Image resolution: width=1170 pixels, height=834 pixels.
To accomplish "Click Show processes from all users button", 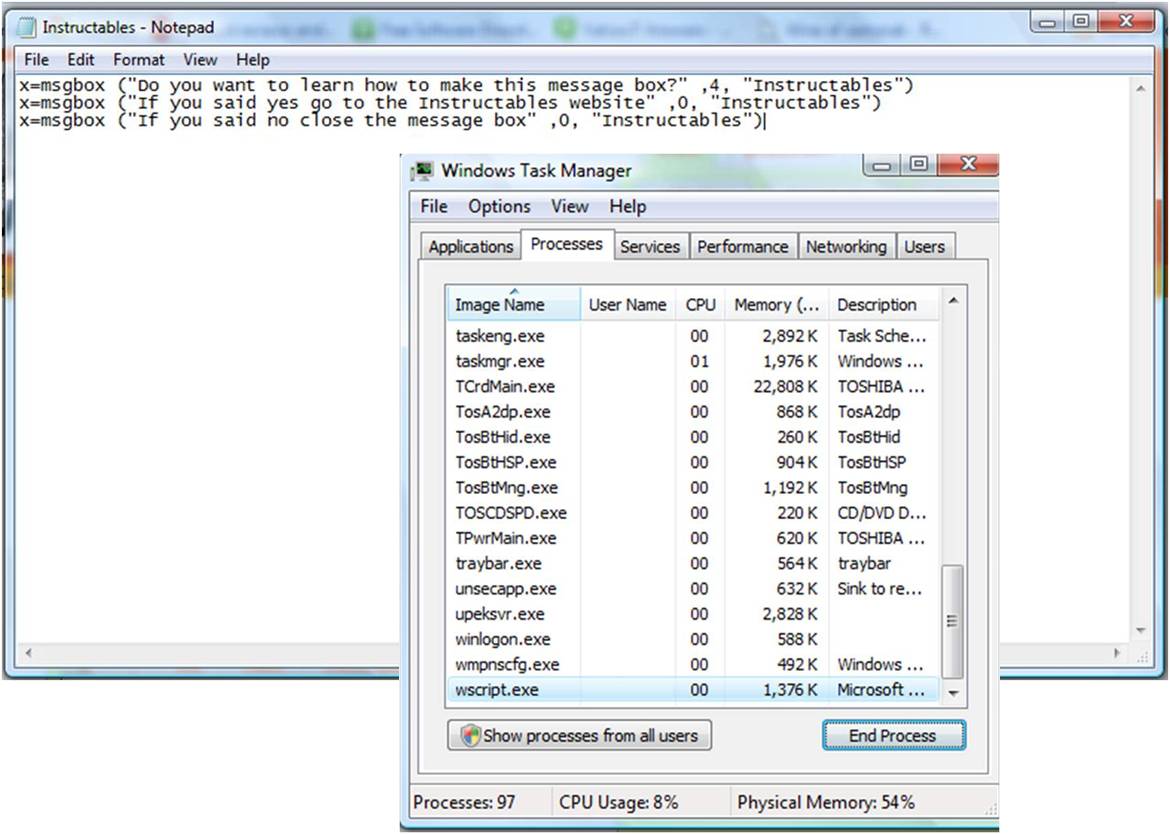I will click(579, 736).
